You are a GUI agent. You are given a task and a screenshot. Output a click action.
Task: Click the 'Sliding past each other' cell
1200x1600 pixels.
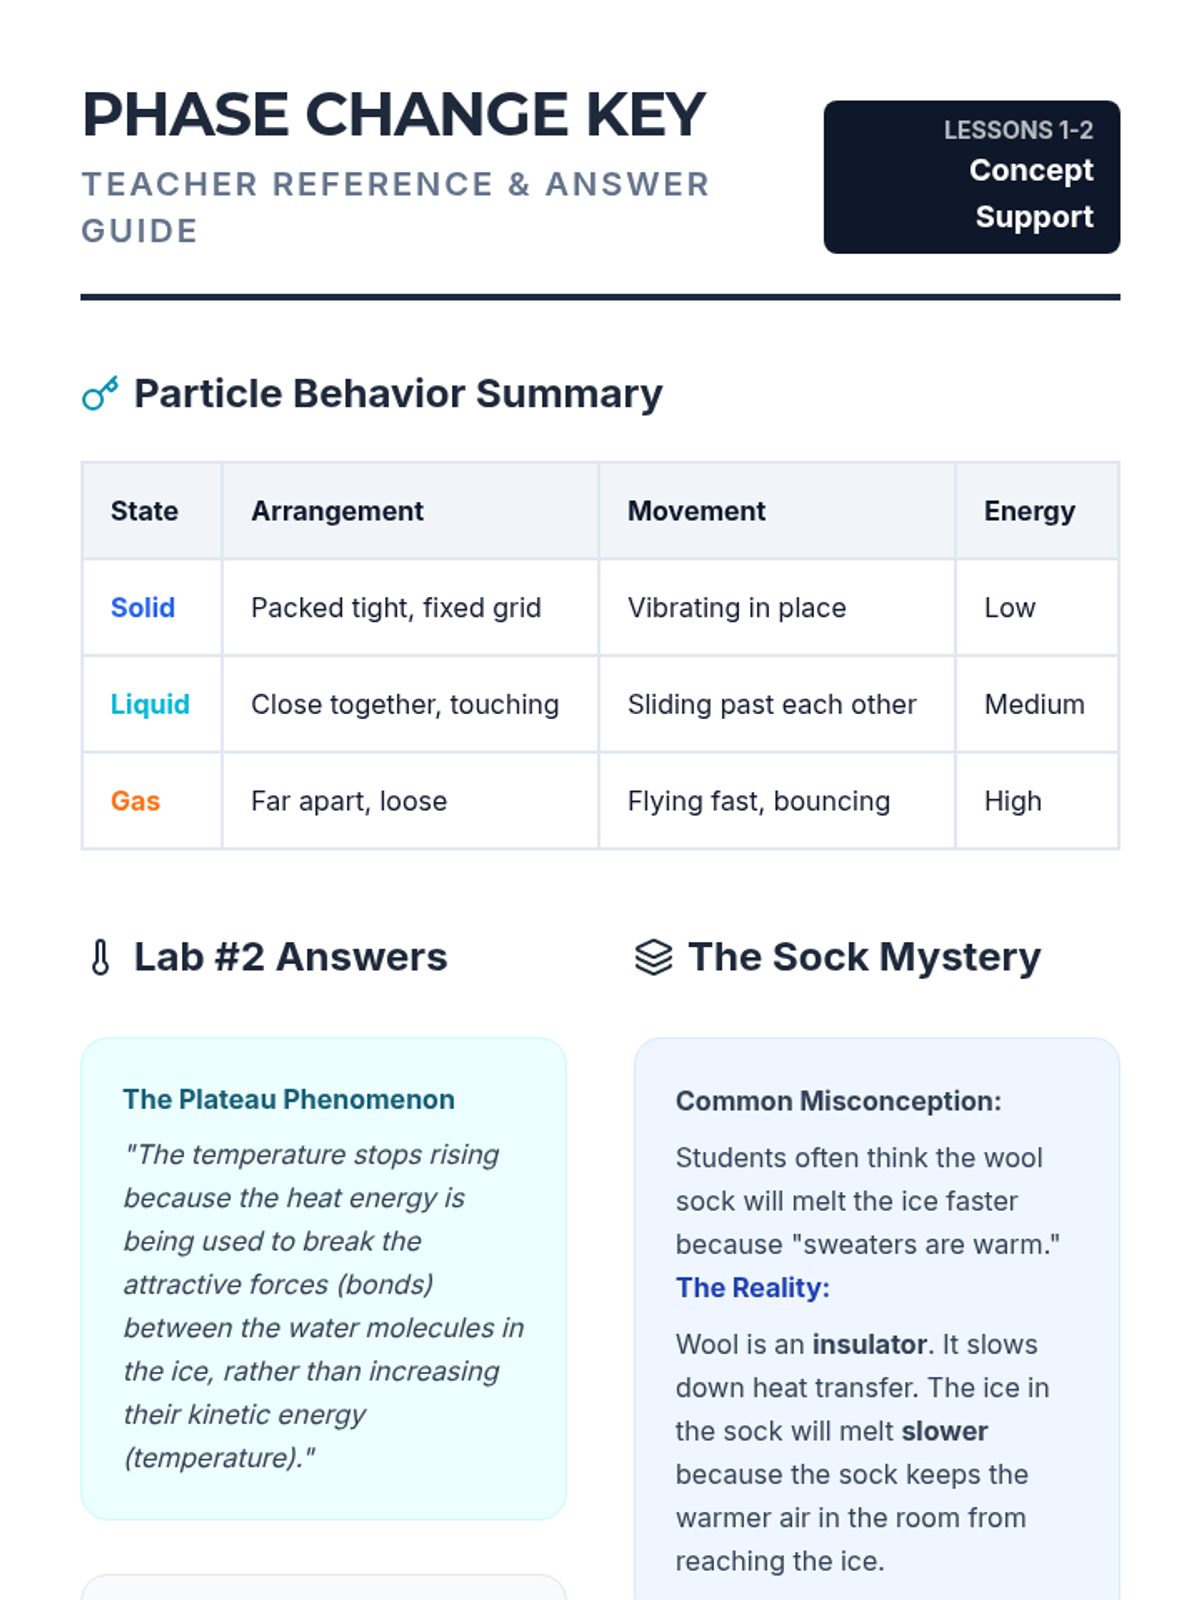tap(772, 705)
